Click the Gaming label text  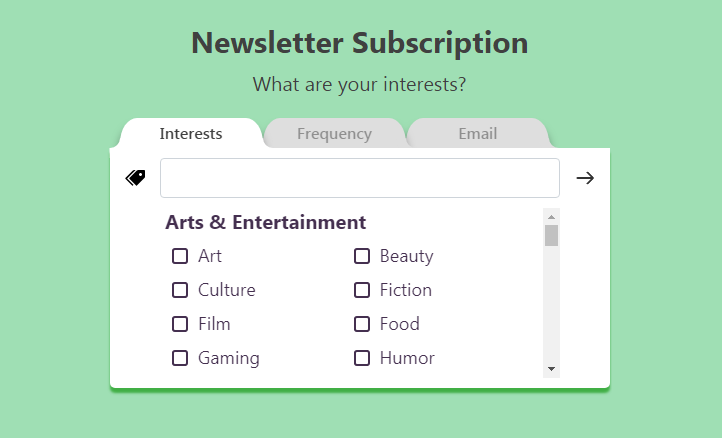(229, 358)
